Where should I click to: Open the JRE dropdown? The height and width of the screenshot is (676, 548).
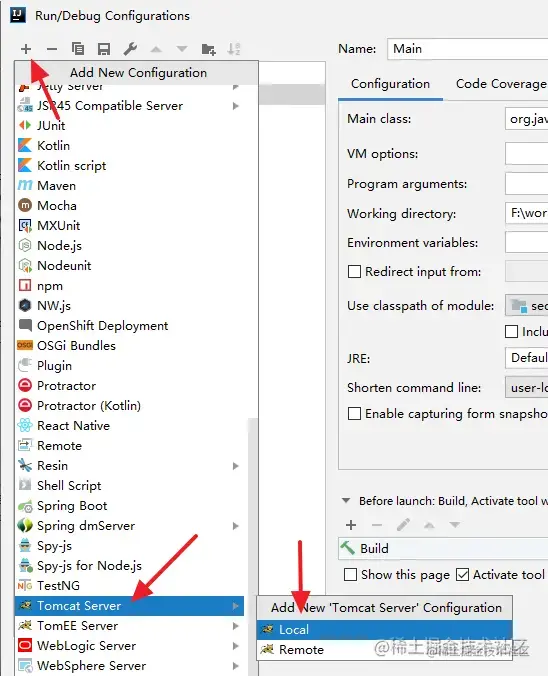(x=526, y=358)
